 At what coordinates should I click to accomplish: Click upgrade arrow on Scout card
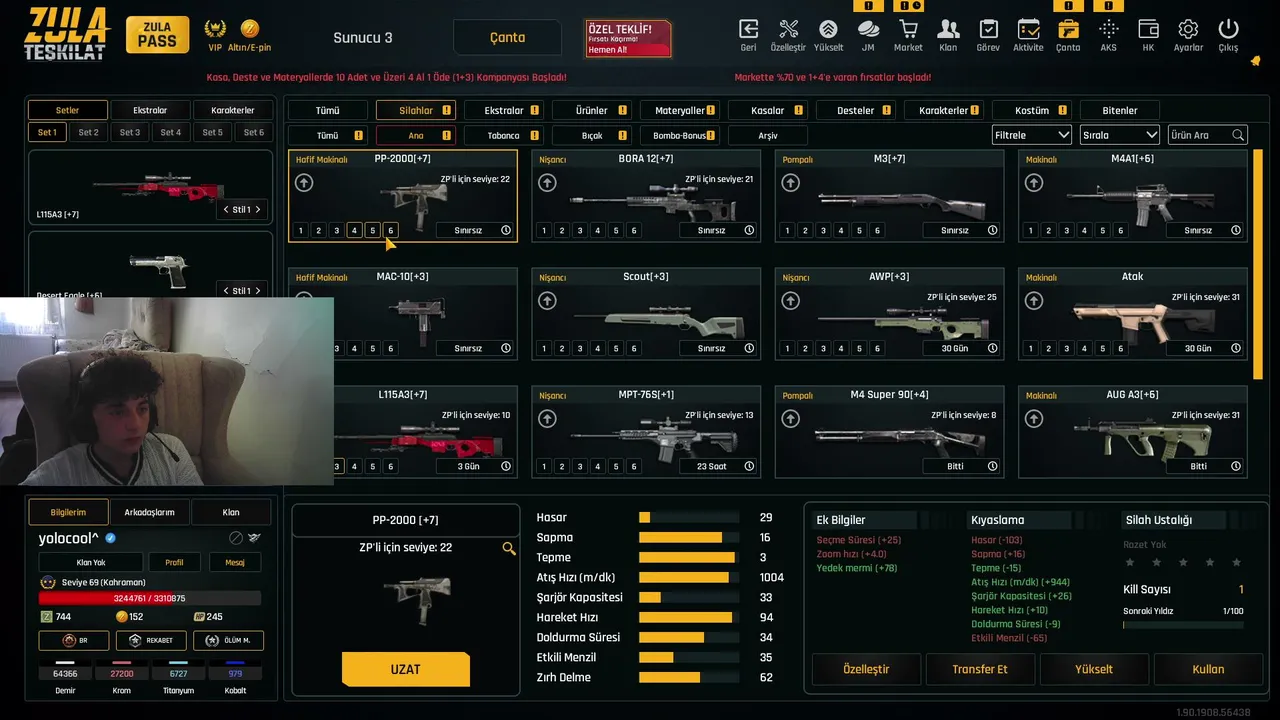point(547,300)
